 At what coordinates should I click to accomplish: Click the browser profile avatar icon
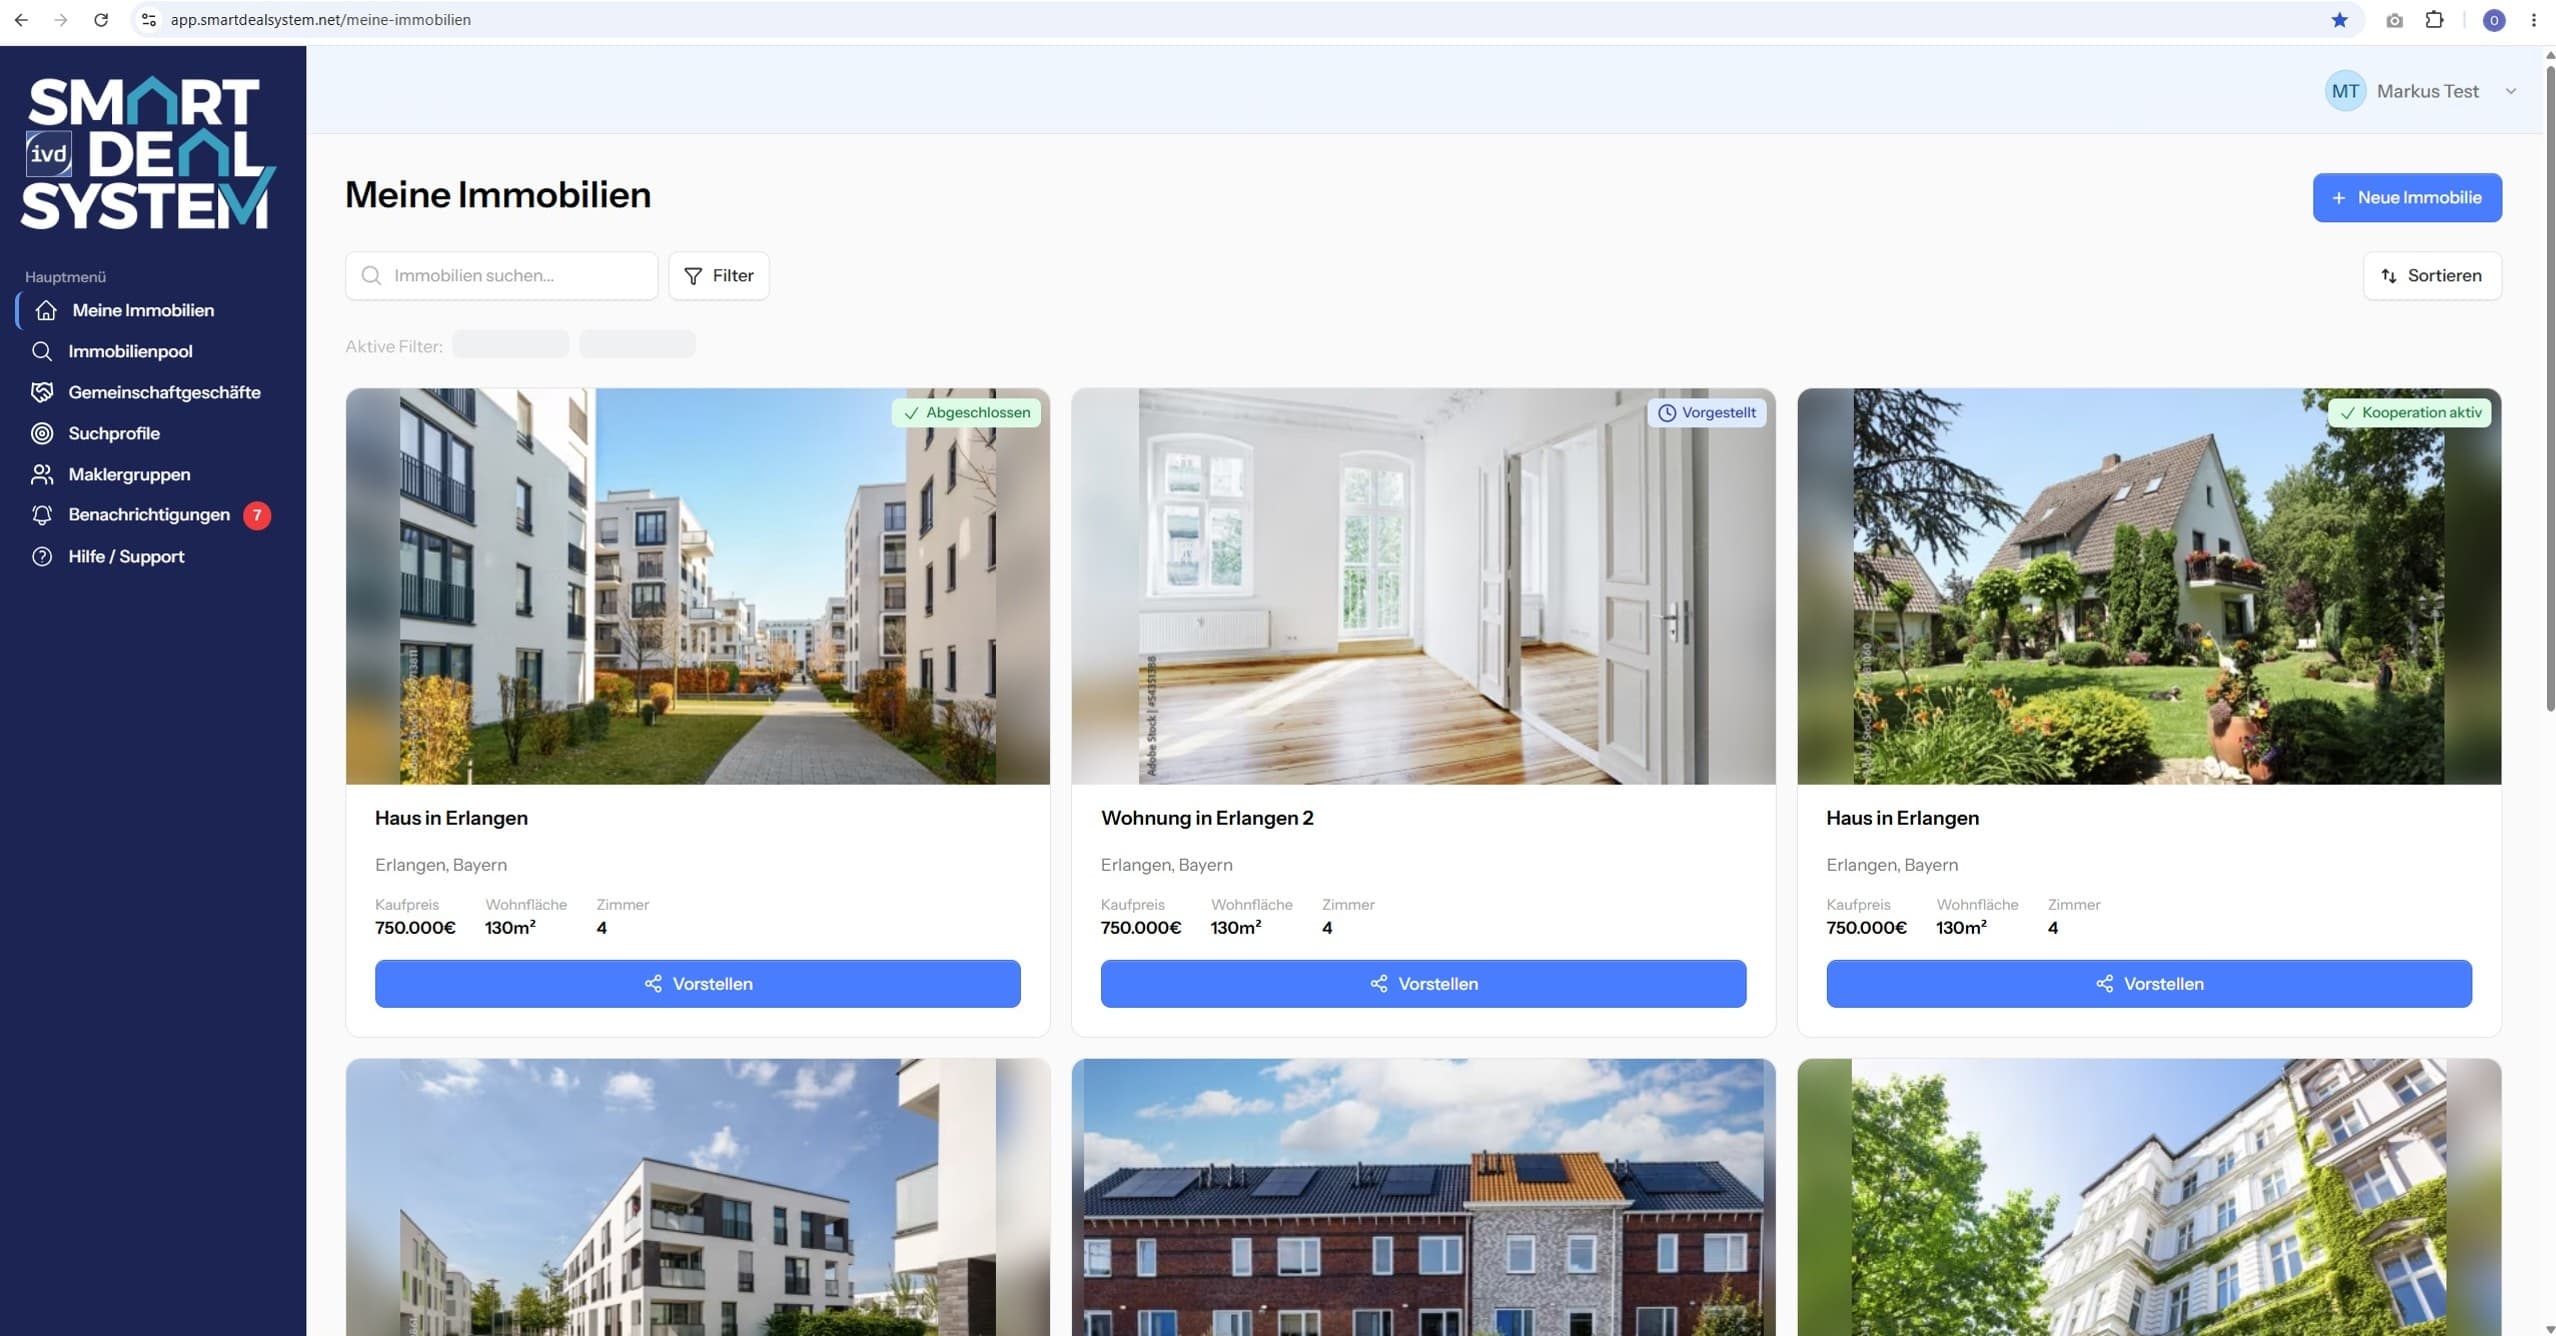pyautogui.click(x=2494, y=20)
